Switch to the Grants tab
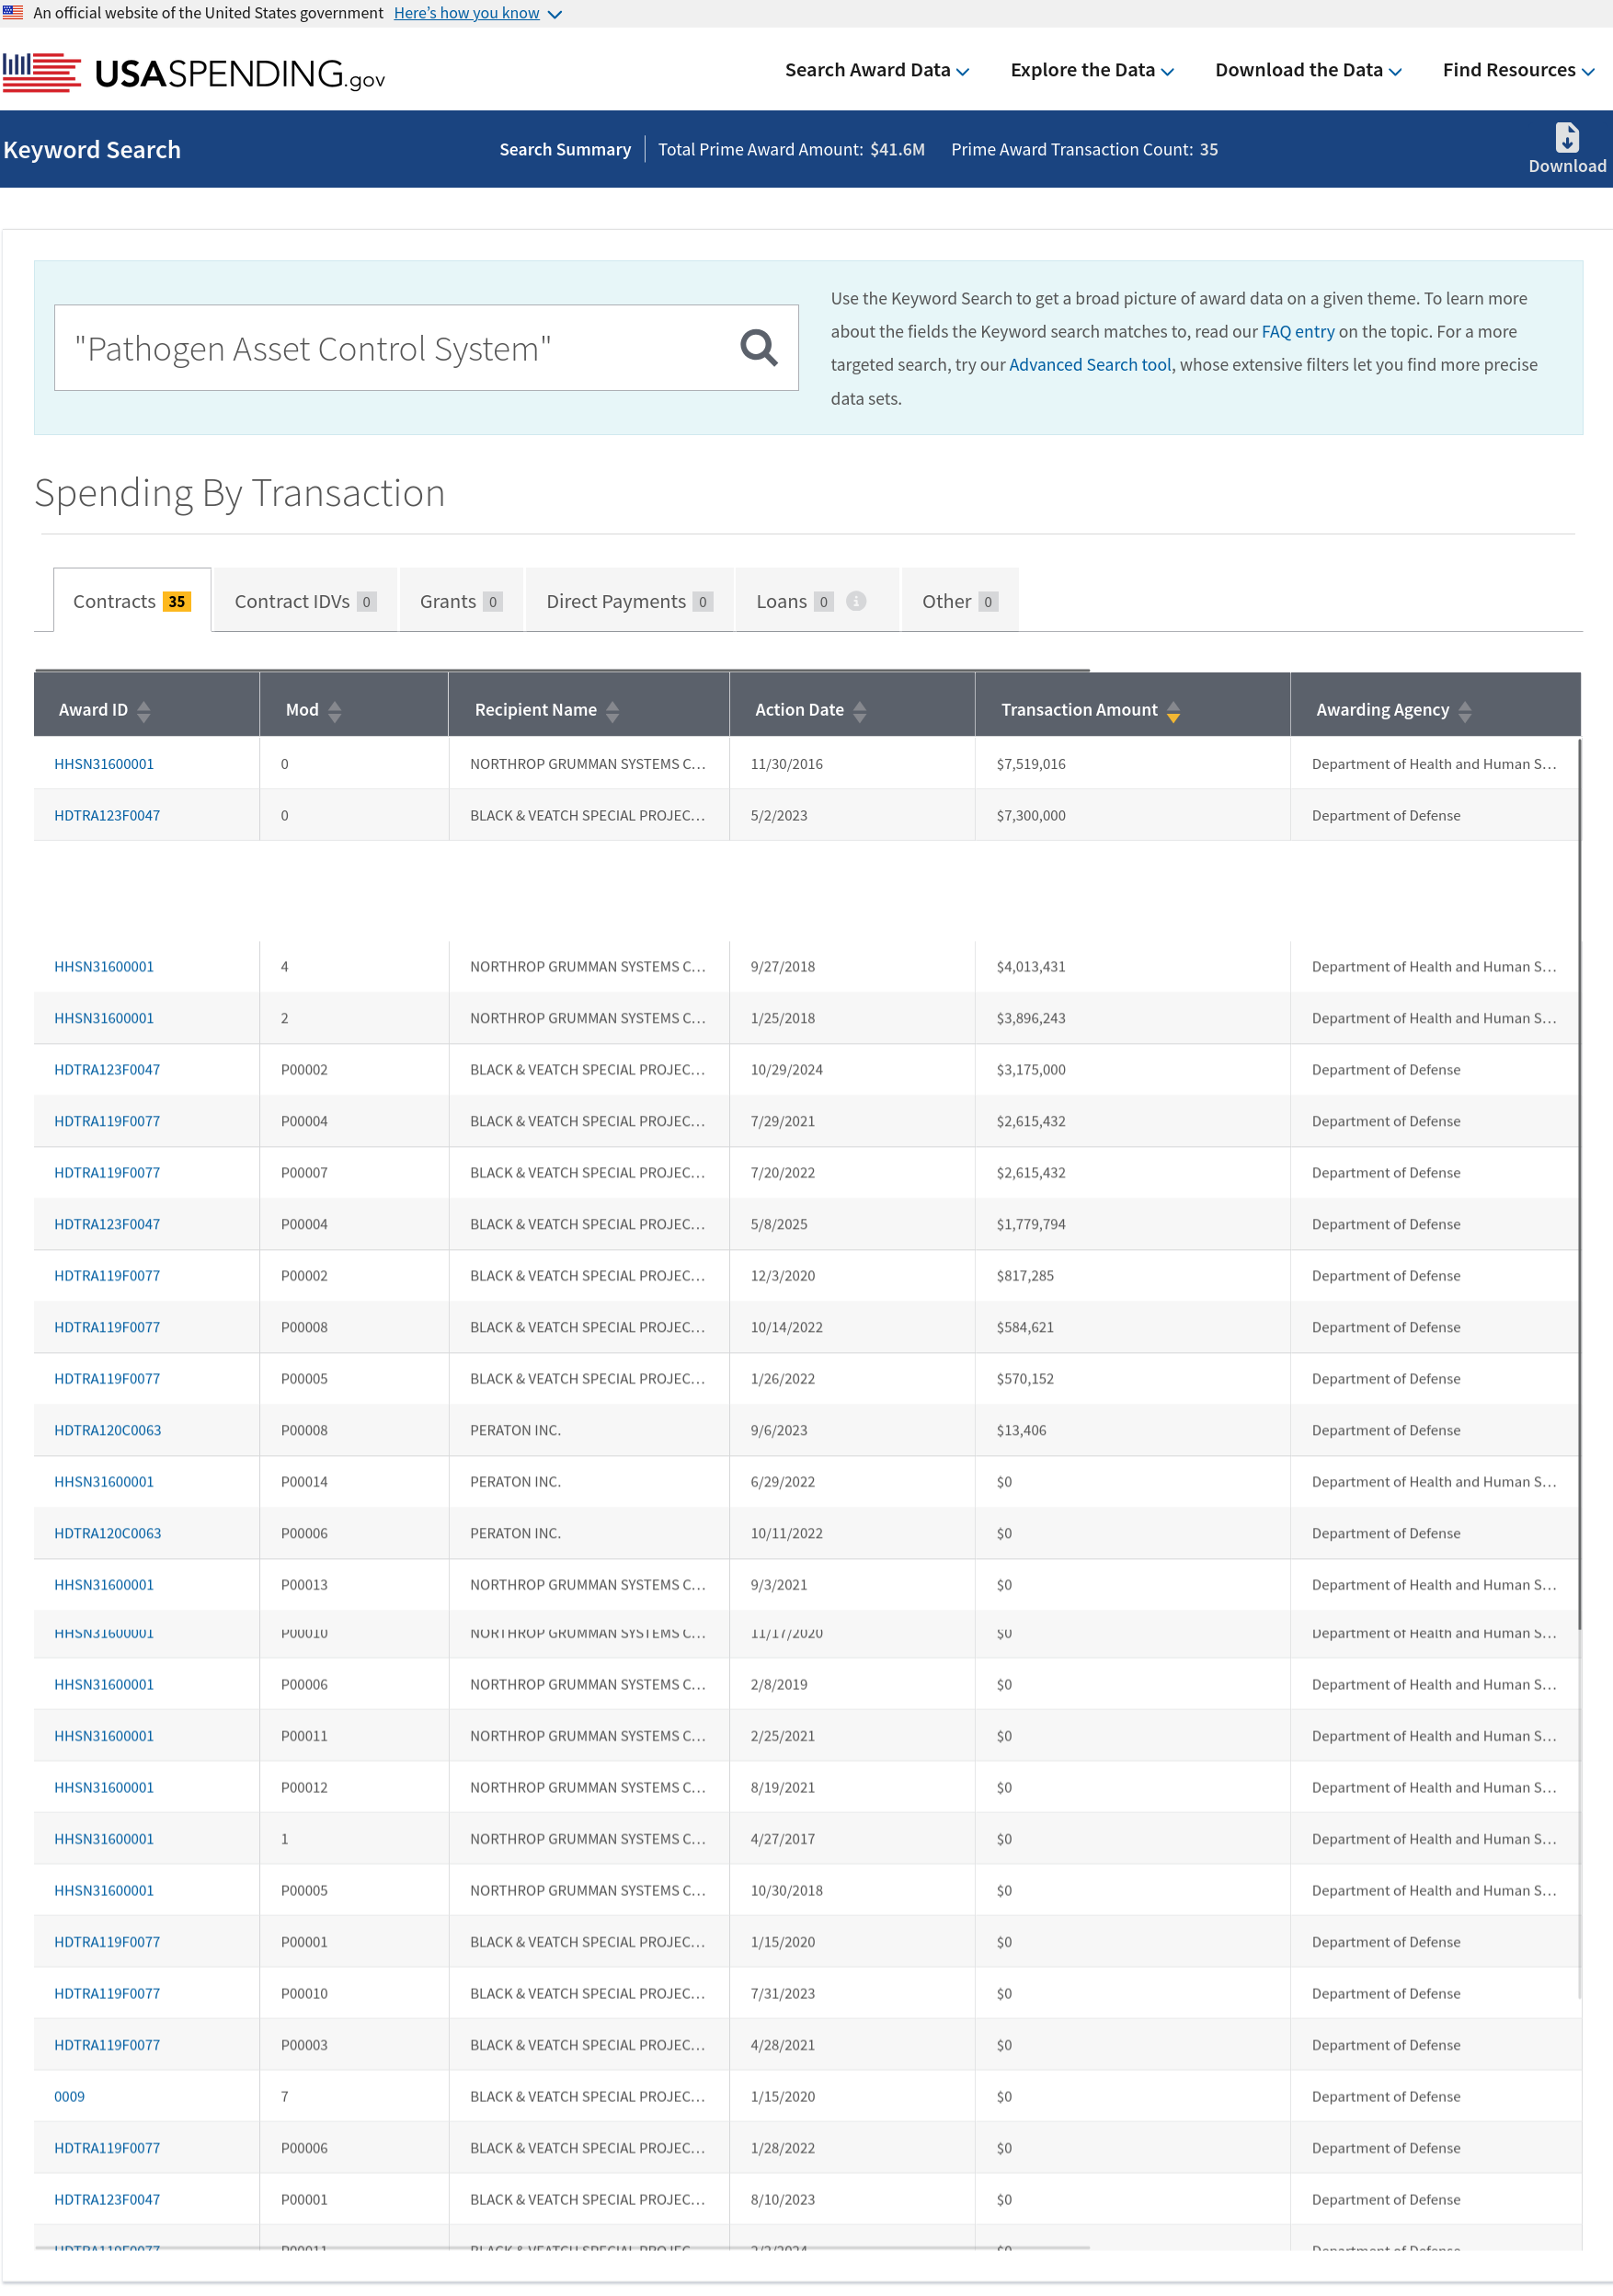This screenshot has width=1613, height=2296. (x=460, y=601)
